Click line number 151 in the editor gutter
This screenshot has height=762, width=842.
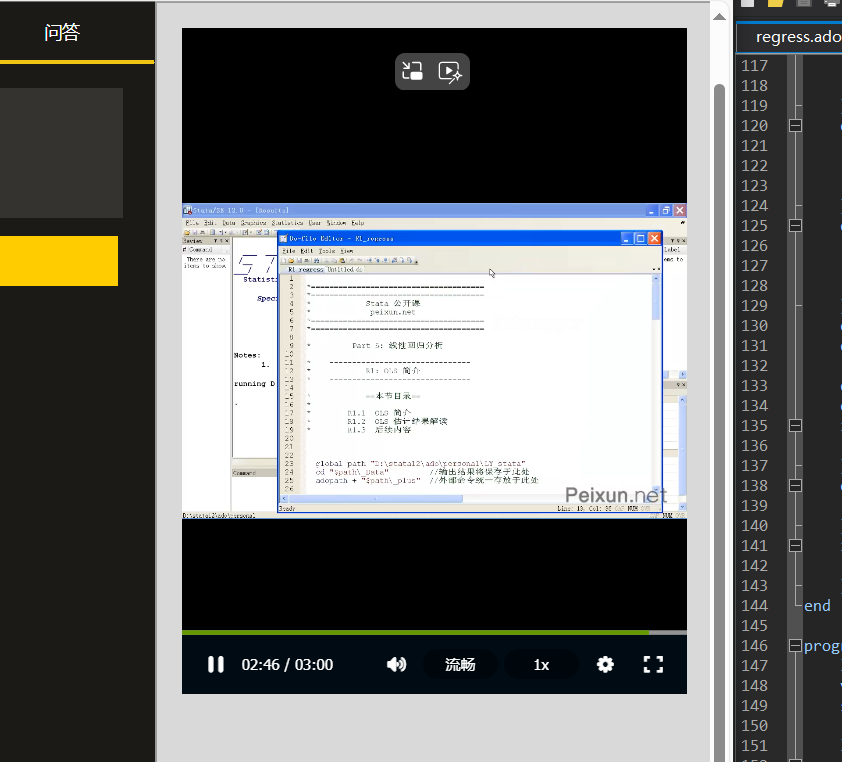754,745
